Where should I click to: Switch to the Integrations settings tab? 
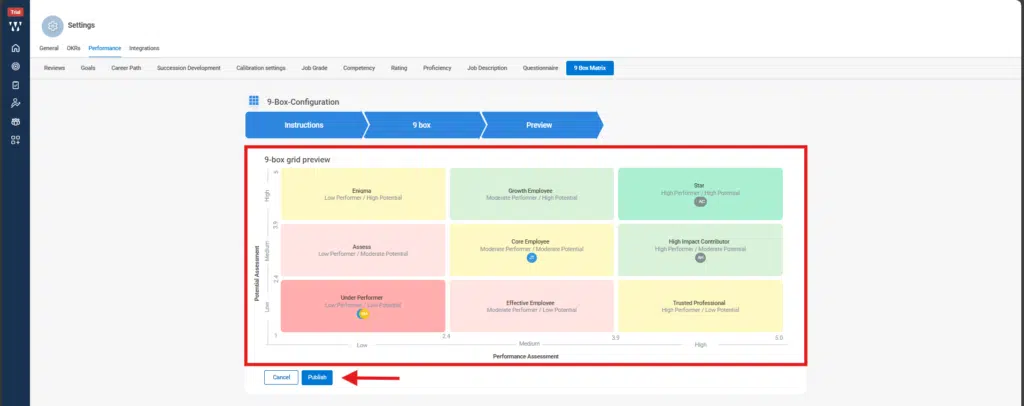(x=144, y=48)
